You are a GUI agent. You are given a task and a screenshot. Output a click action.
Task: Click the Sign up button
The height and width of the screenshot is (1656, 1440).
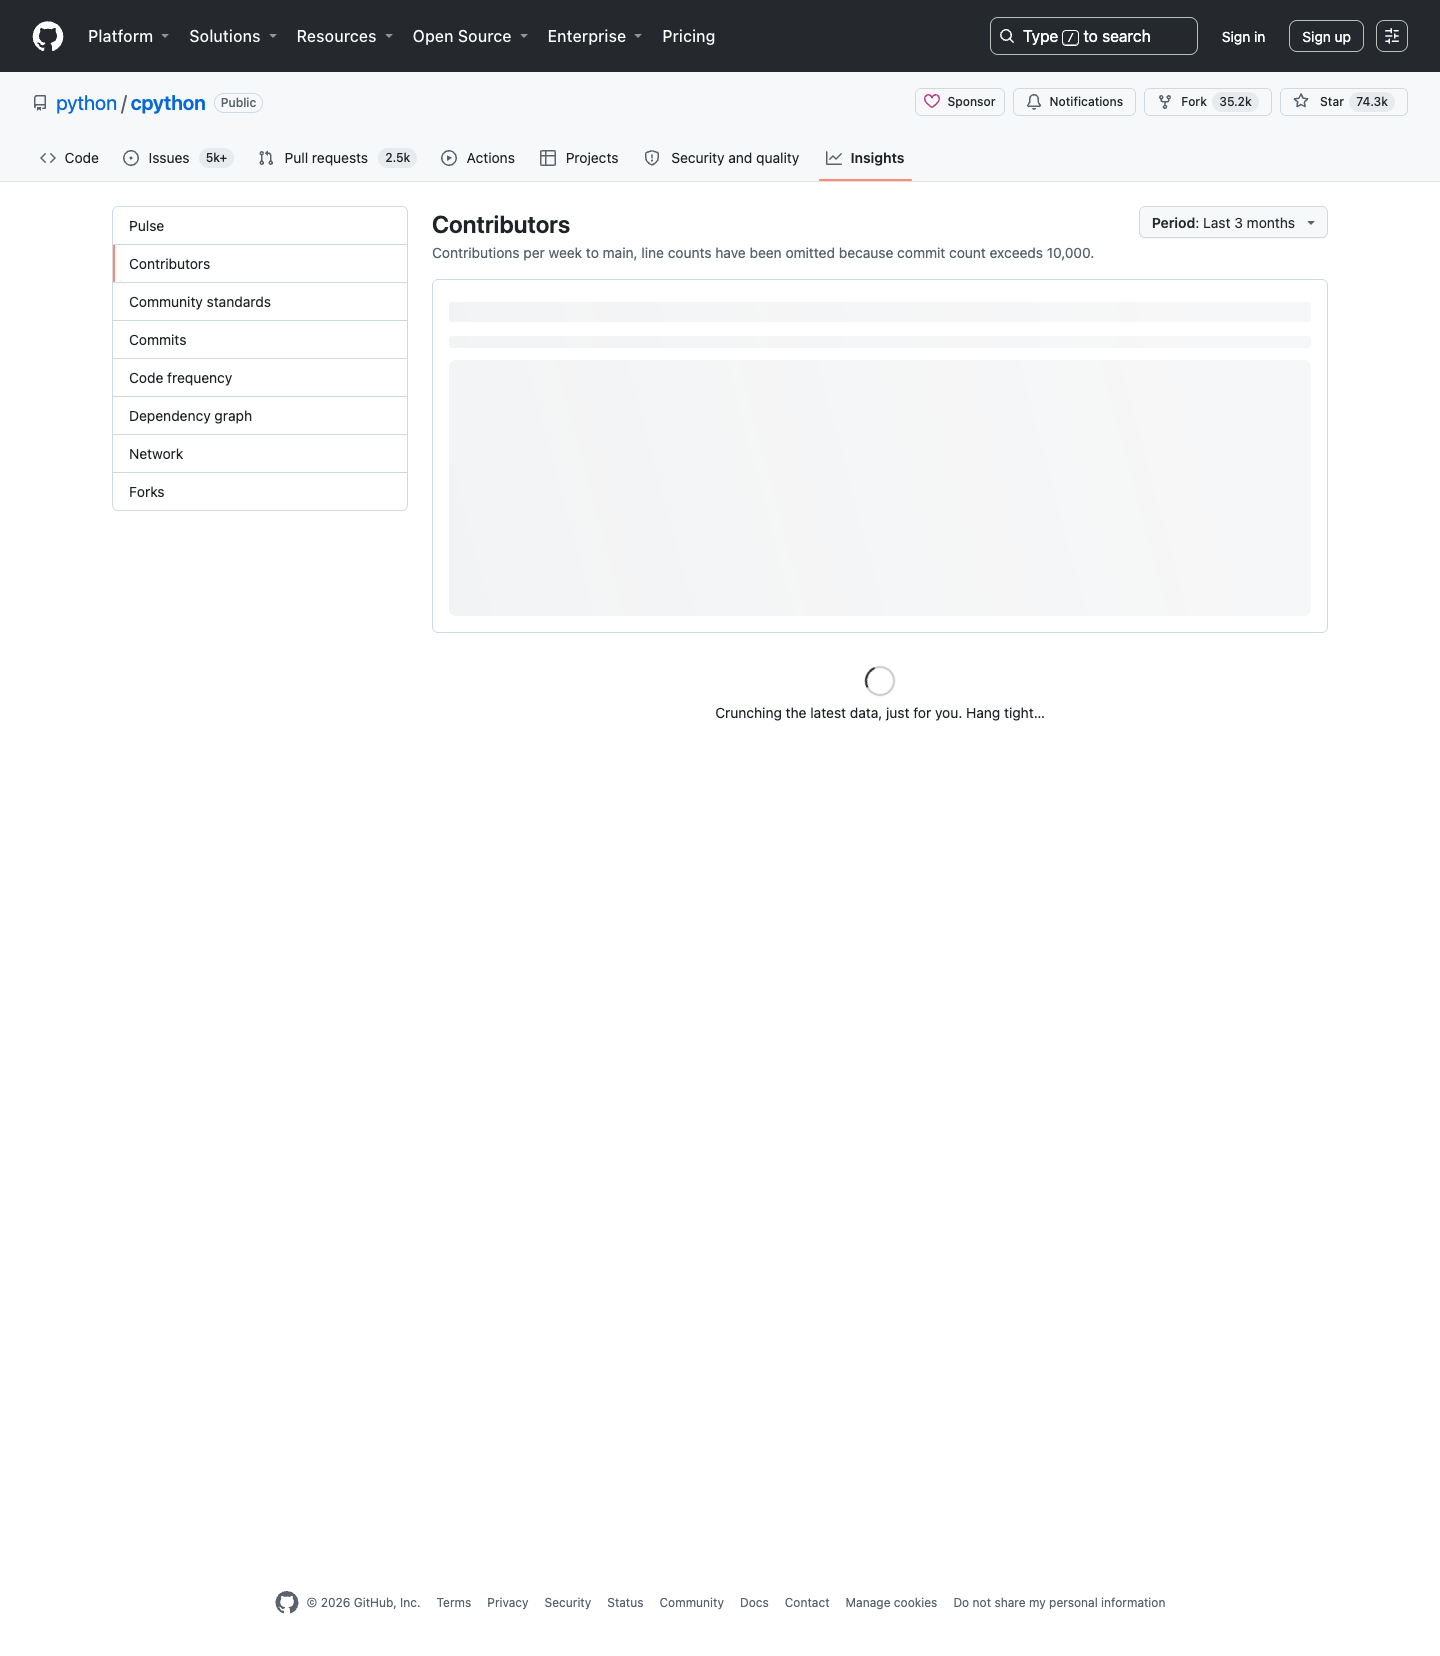coord(1326,36)
